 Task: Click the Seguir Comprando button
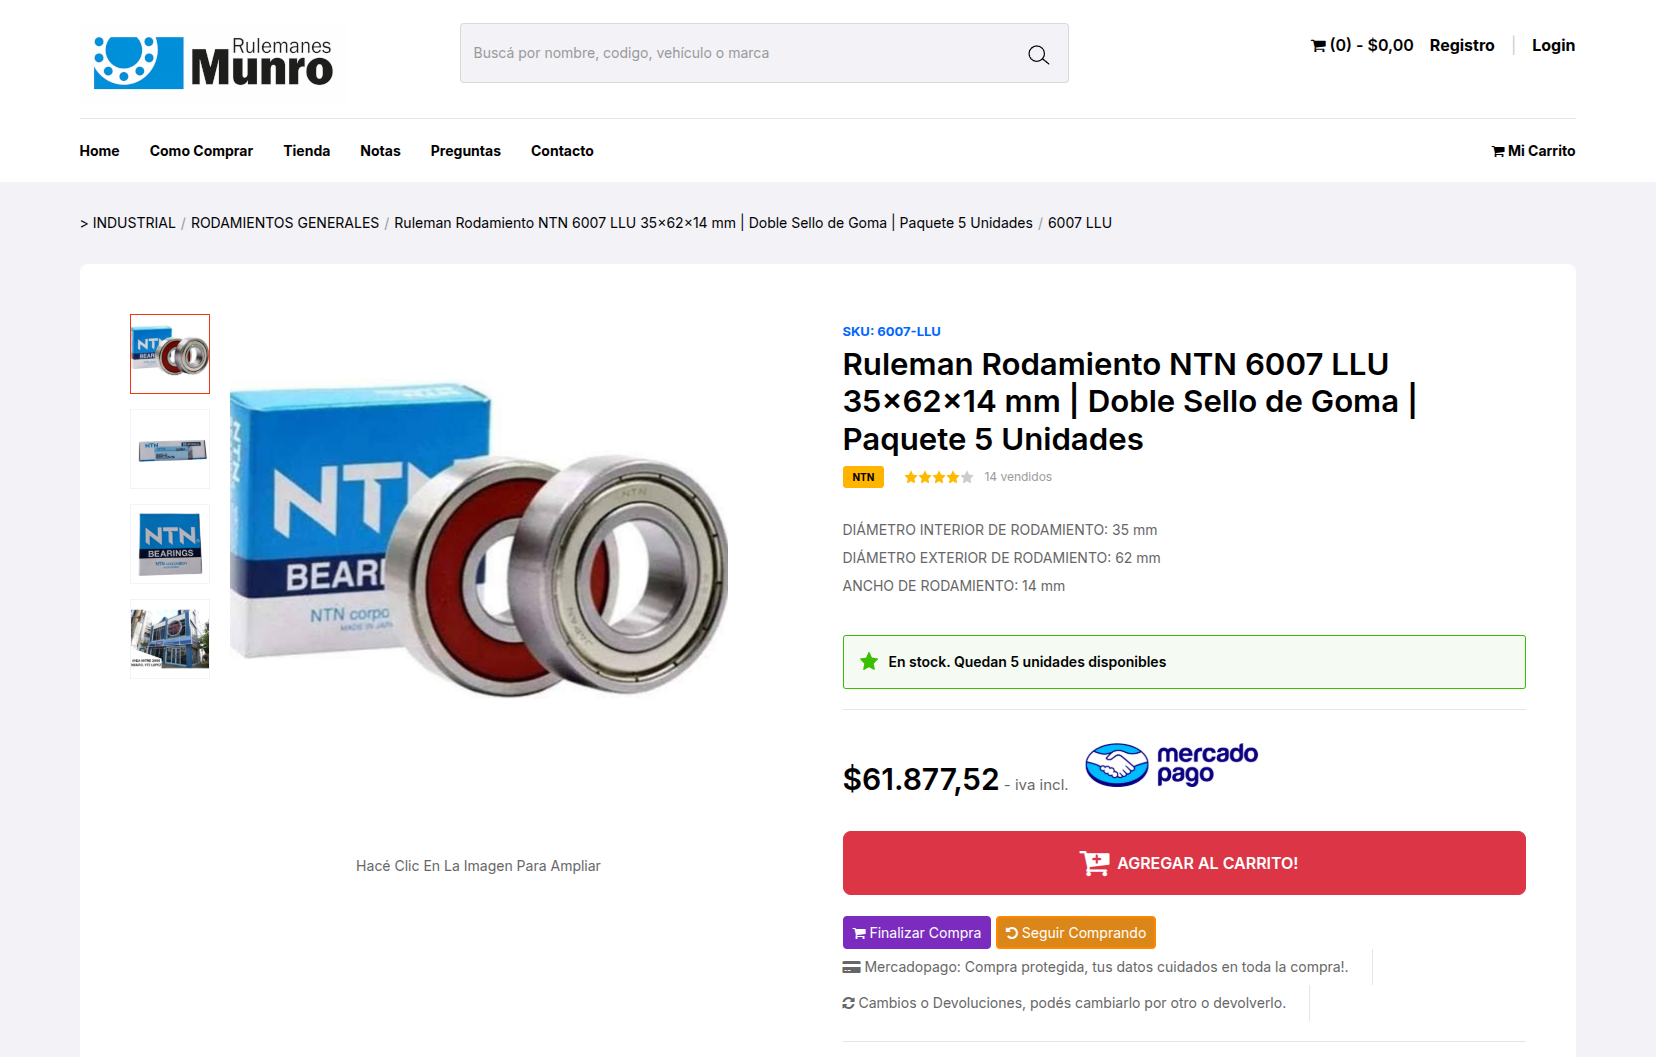pos(1076,933)
